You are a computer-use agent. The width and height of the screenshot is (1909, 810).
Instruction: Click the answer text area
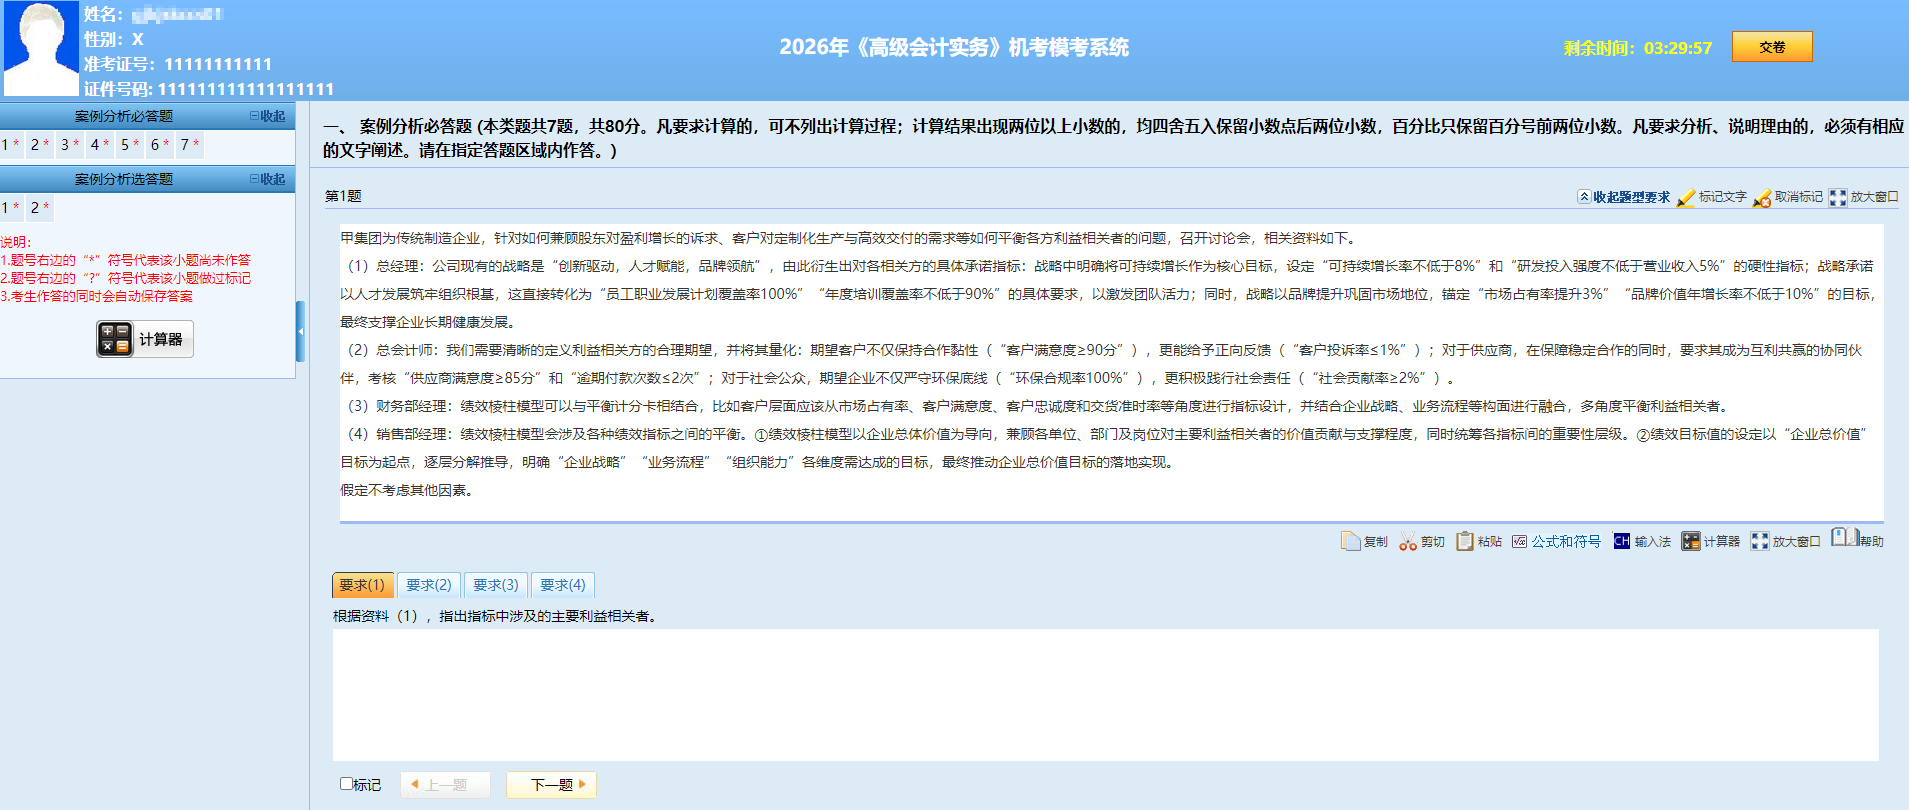[x=1105, y=694]
